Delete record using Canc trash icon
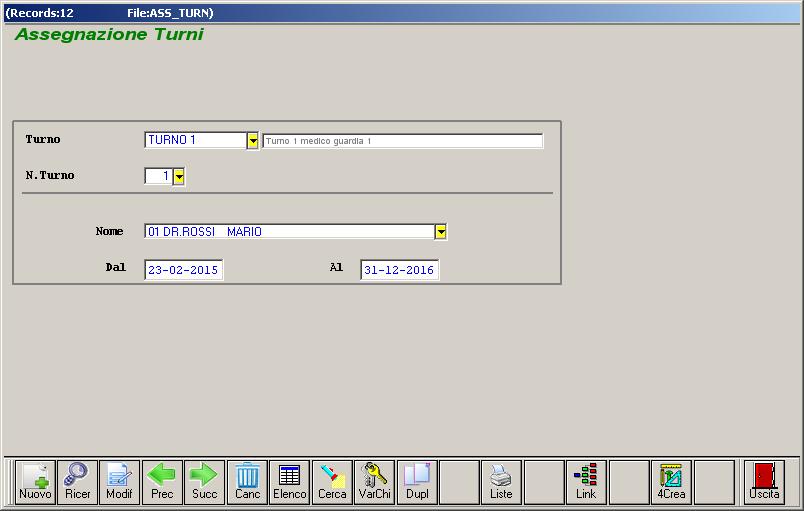Screen dimensions: 804x511 point(247,482)
